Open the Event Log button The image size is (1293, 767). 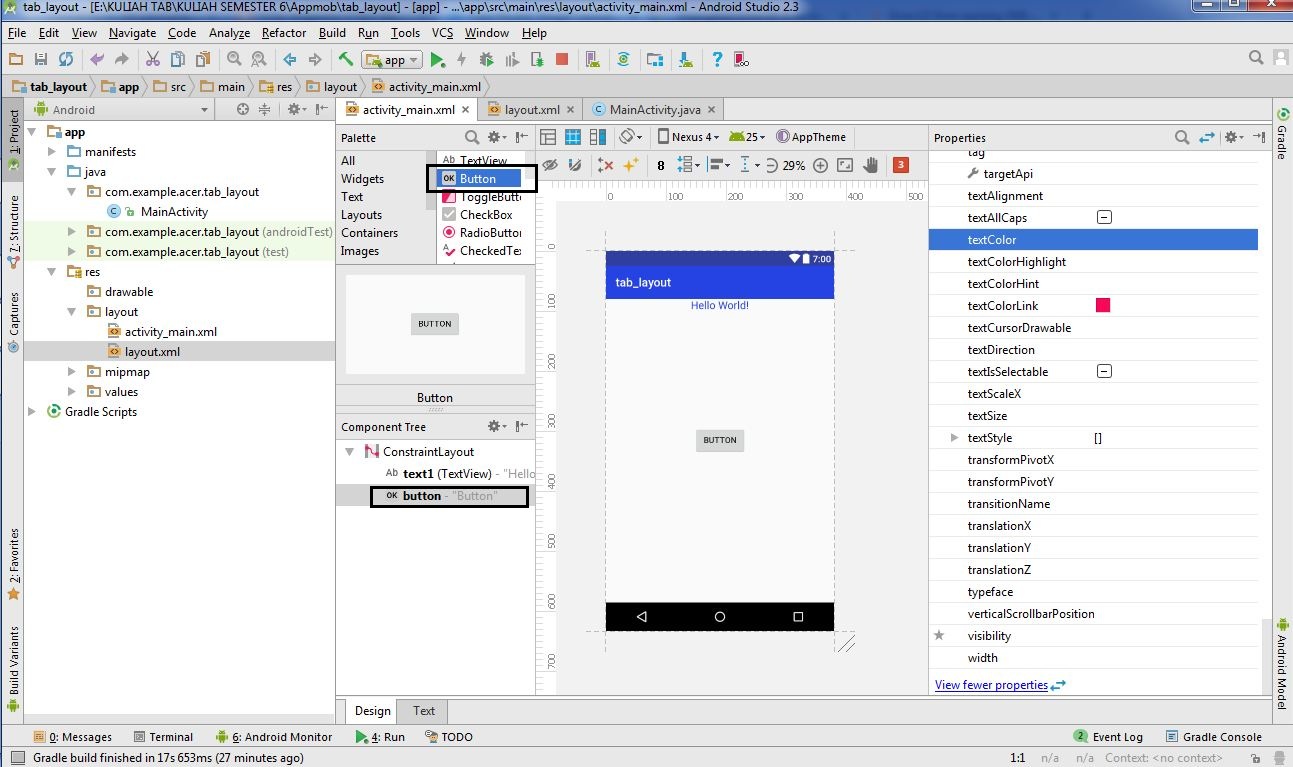click(1108, 737)
